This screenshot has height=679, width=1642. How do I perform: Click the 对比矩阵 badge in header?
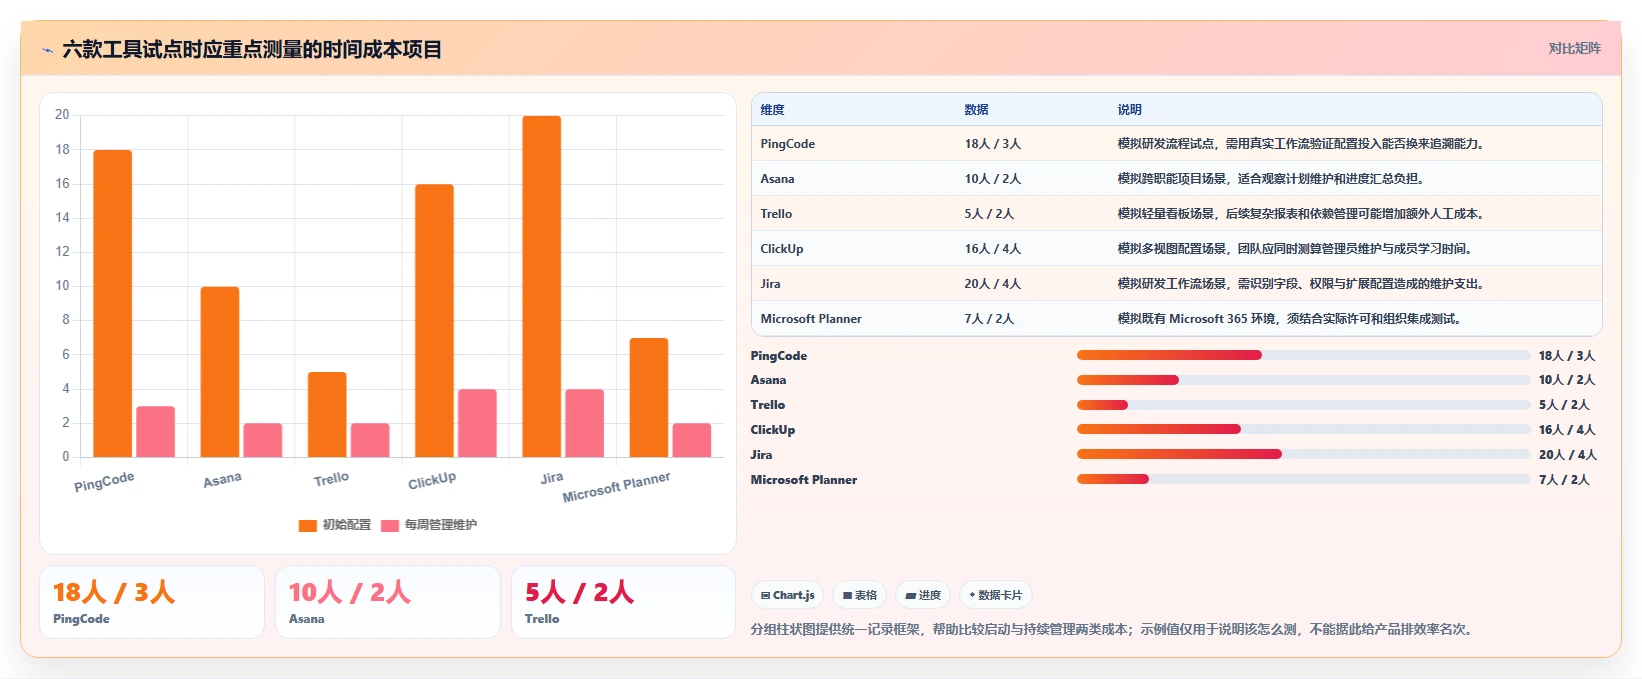pyautogui.click(x=1574, y=48)
